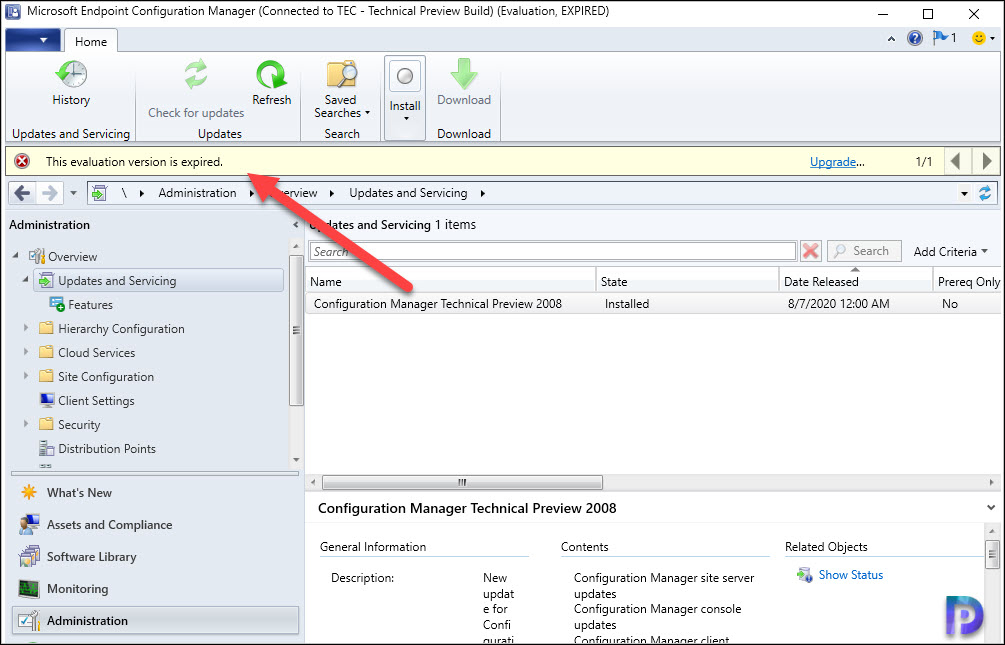Collapse the Administration navigation pane
This screenshot has width=1005, height=645.
[x=295, y=225]
